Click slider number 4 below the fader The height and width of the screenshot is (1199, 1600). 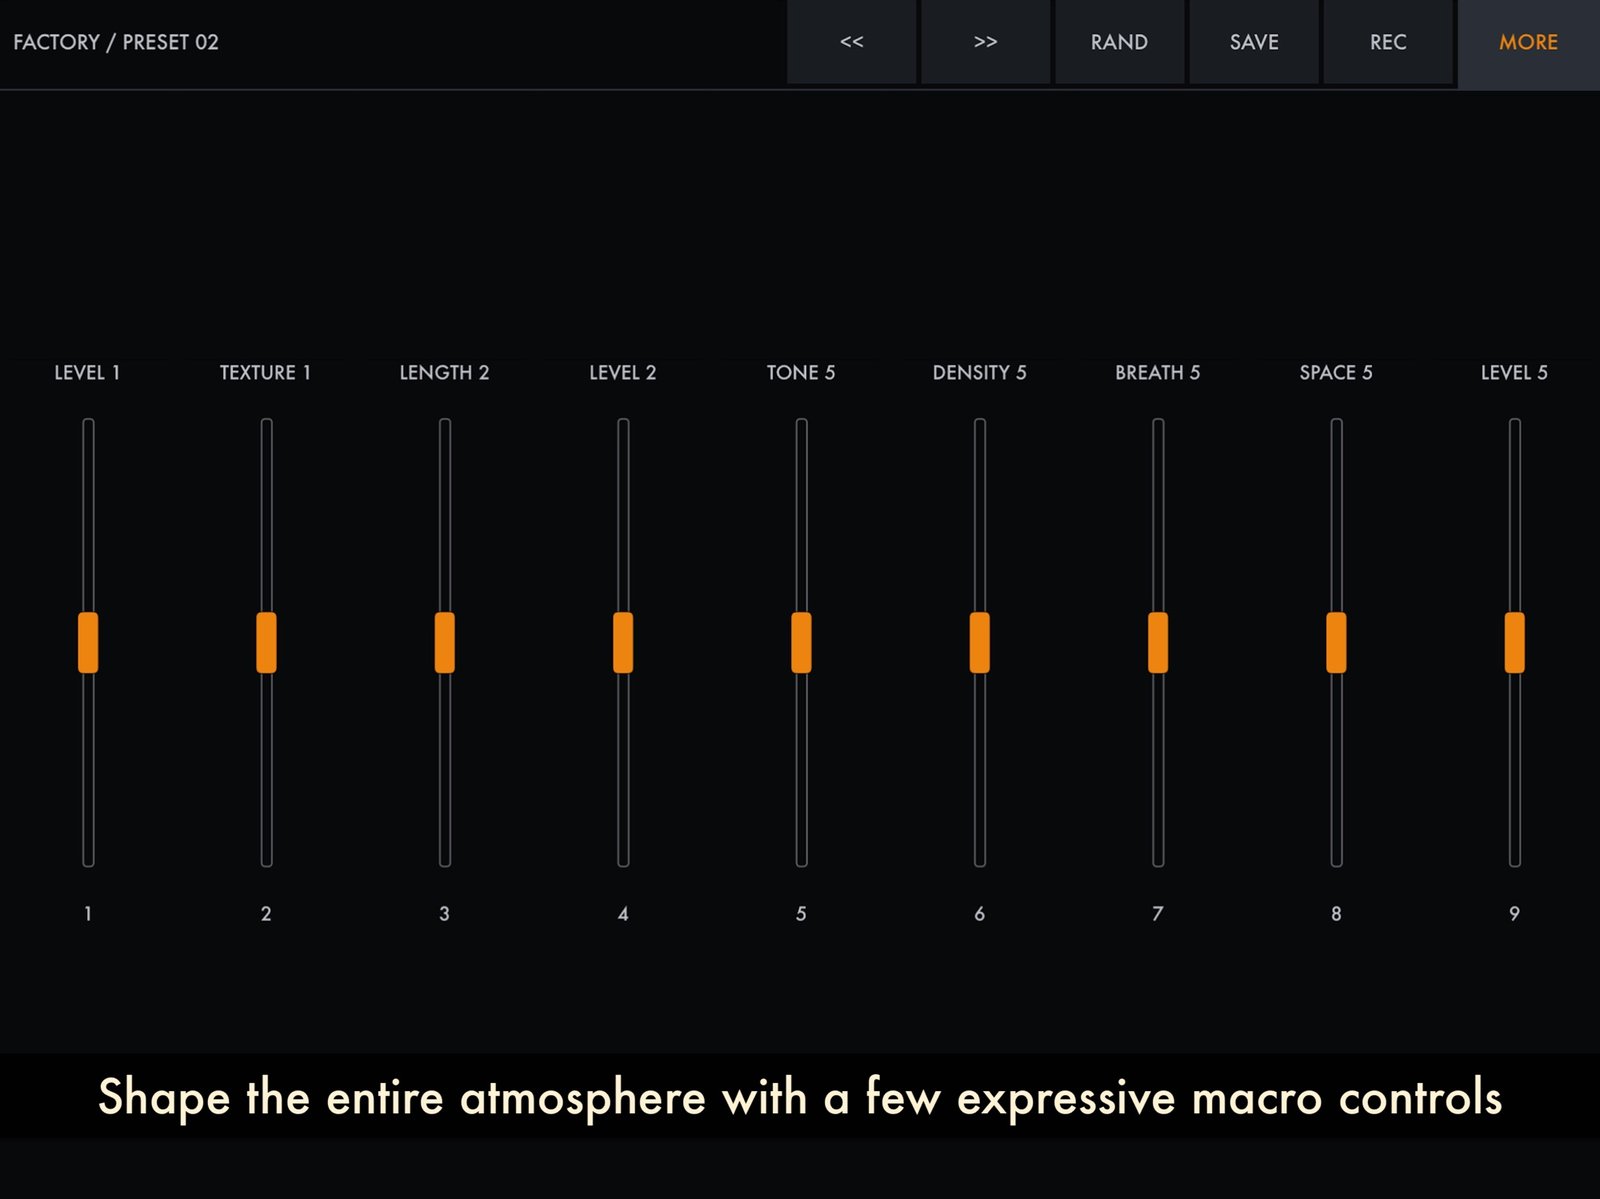(x=623, y=913)
